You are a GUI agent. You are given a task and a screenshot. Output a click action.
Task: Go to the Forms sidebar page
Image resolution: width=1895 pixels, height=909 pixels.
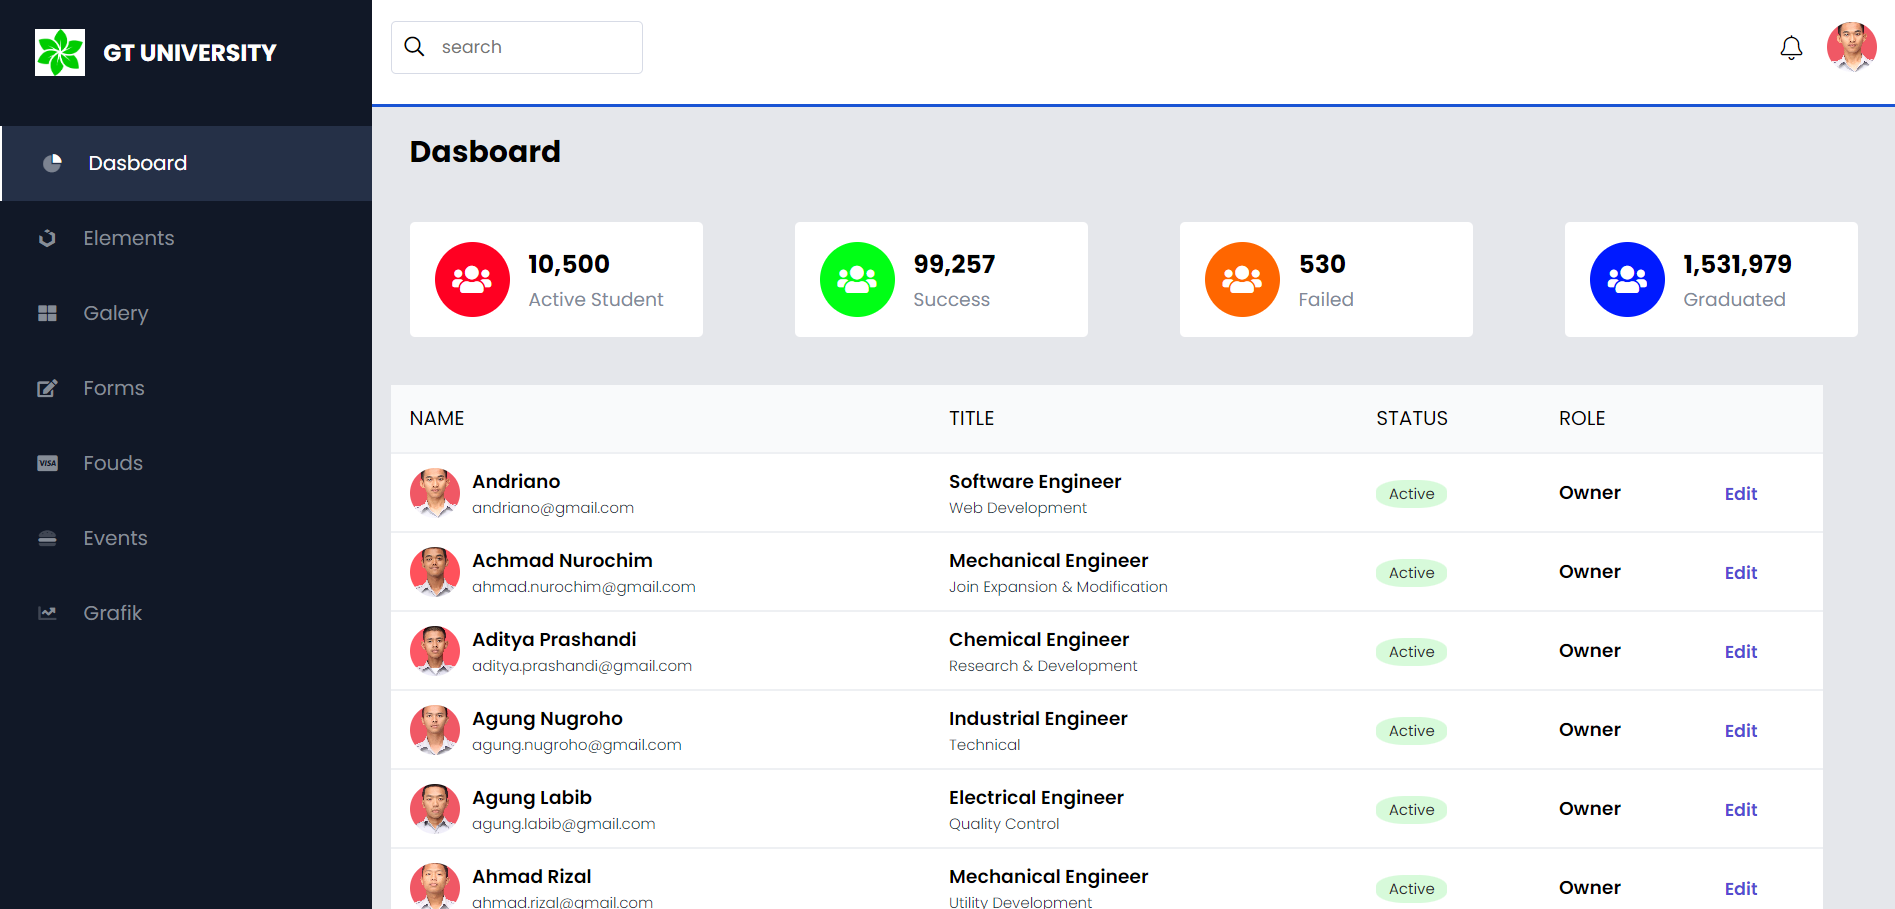[x=114, y=388]
